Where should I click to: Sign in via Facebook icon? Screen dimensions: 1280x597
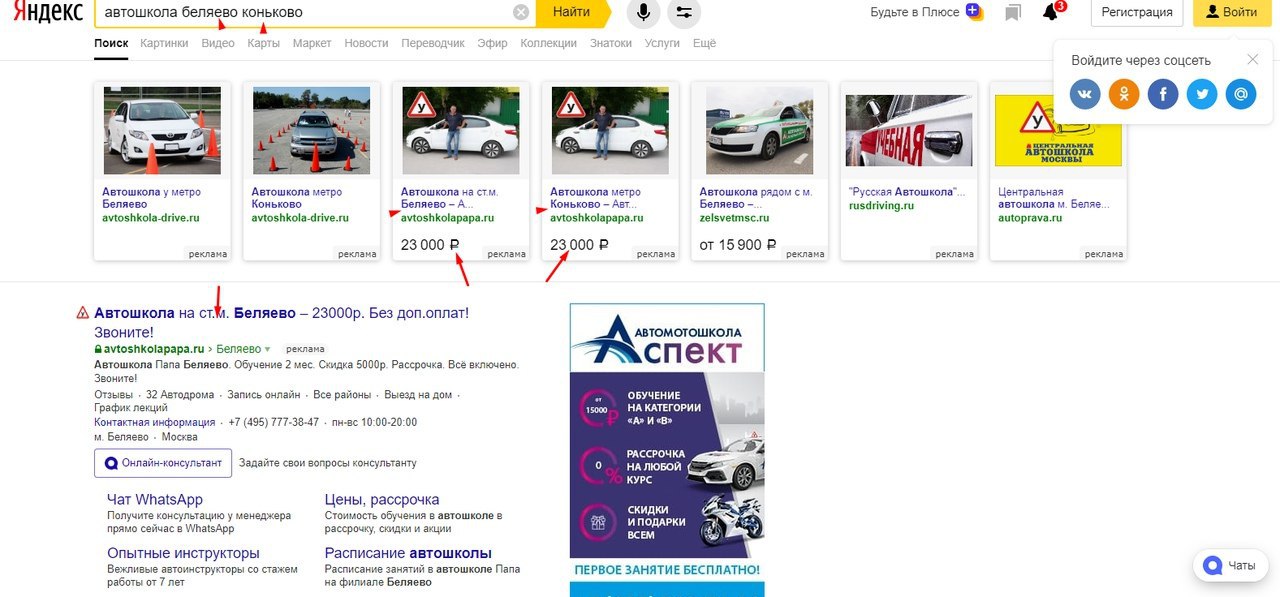click(x=1163, y=94)
